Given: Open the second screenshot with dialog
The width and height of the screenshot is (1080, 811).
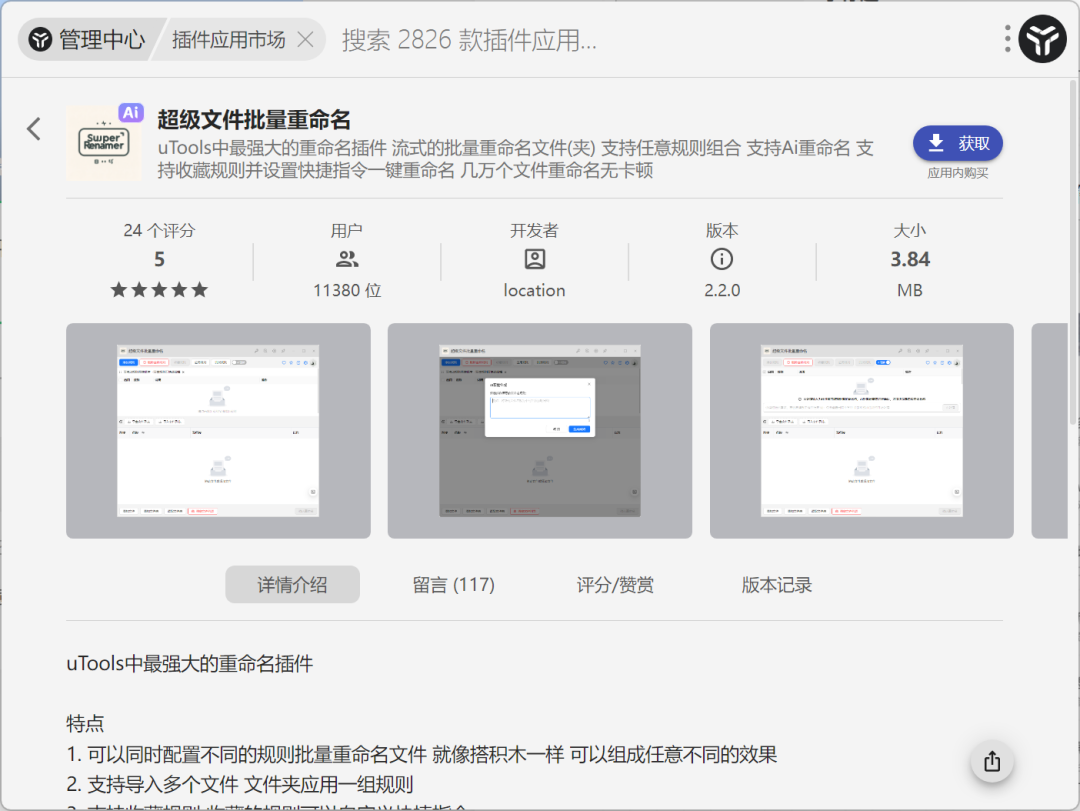Looking at the screenshot, I should coord(540,431).
